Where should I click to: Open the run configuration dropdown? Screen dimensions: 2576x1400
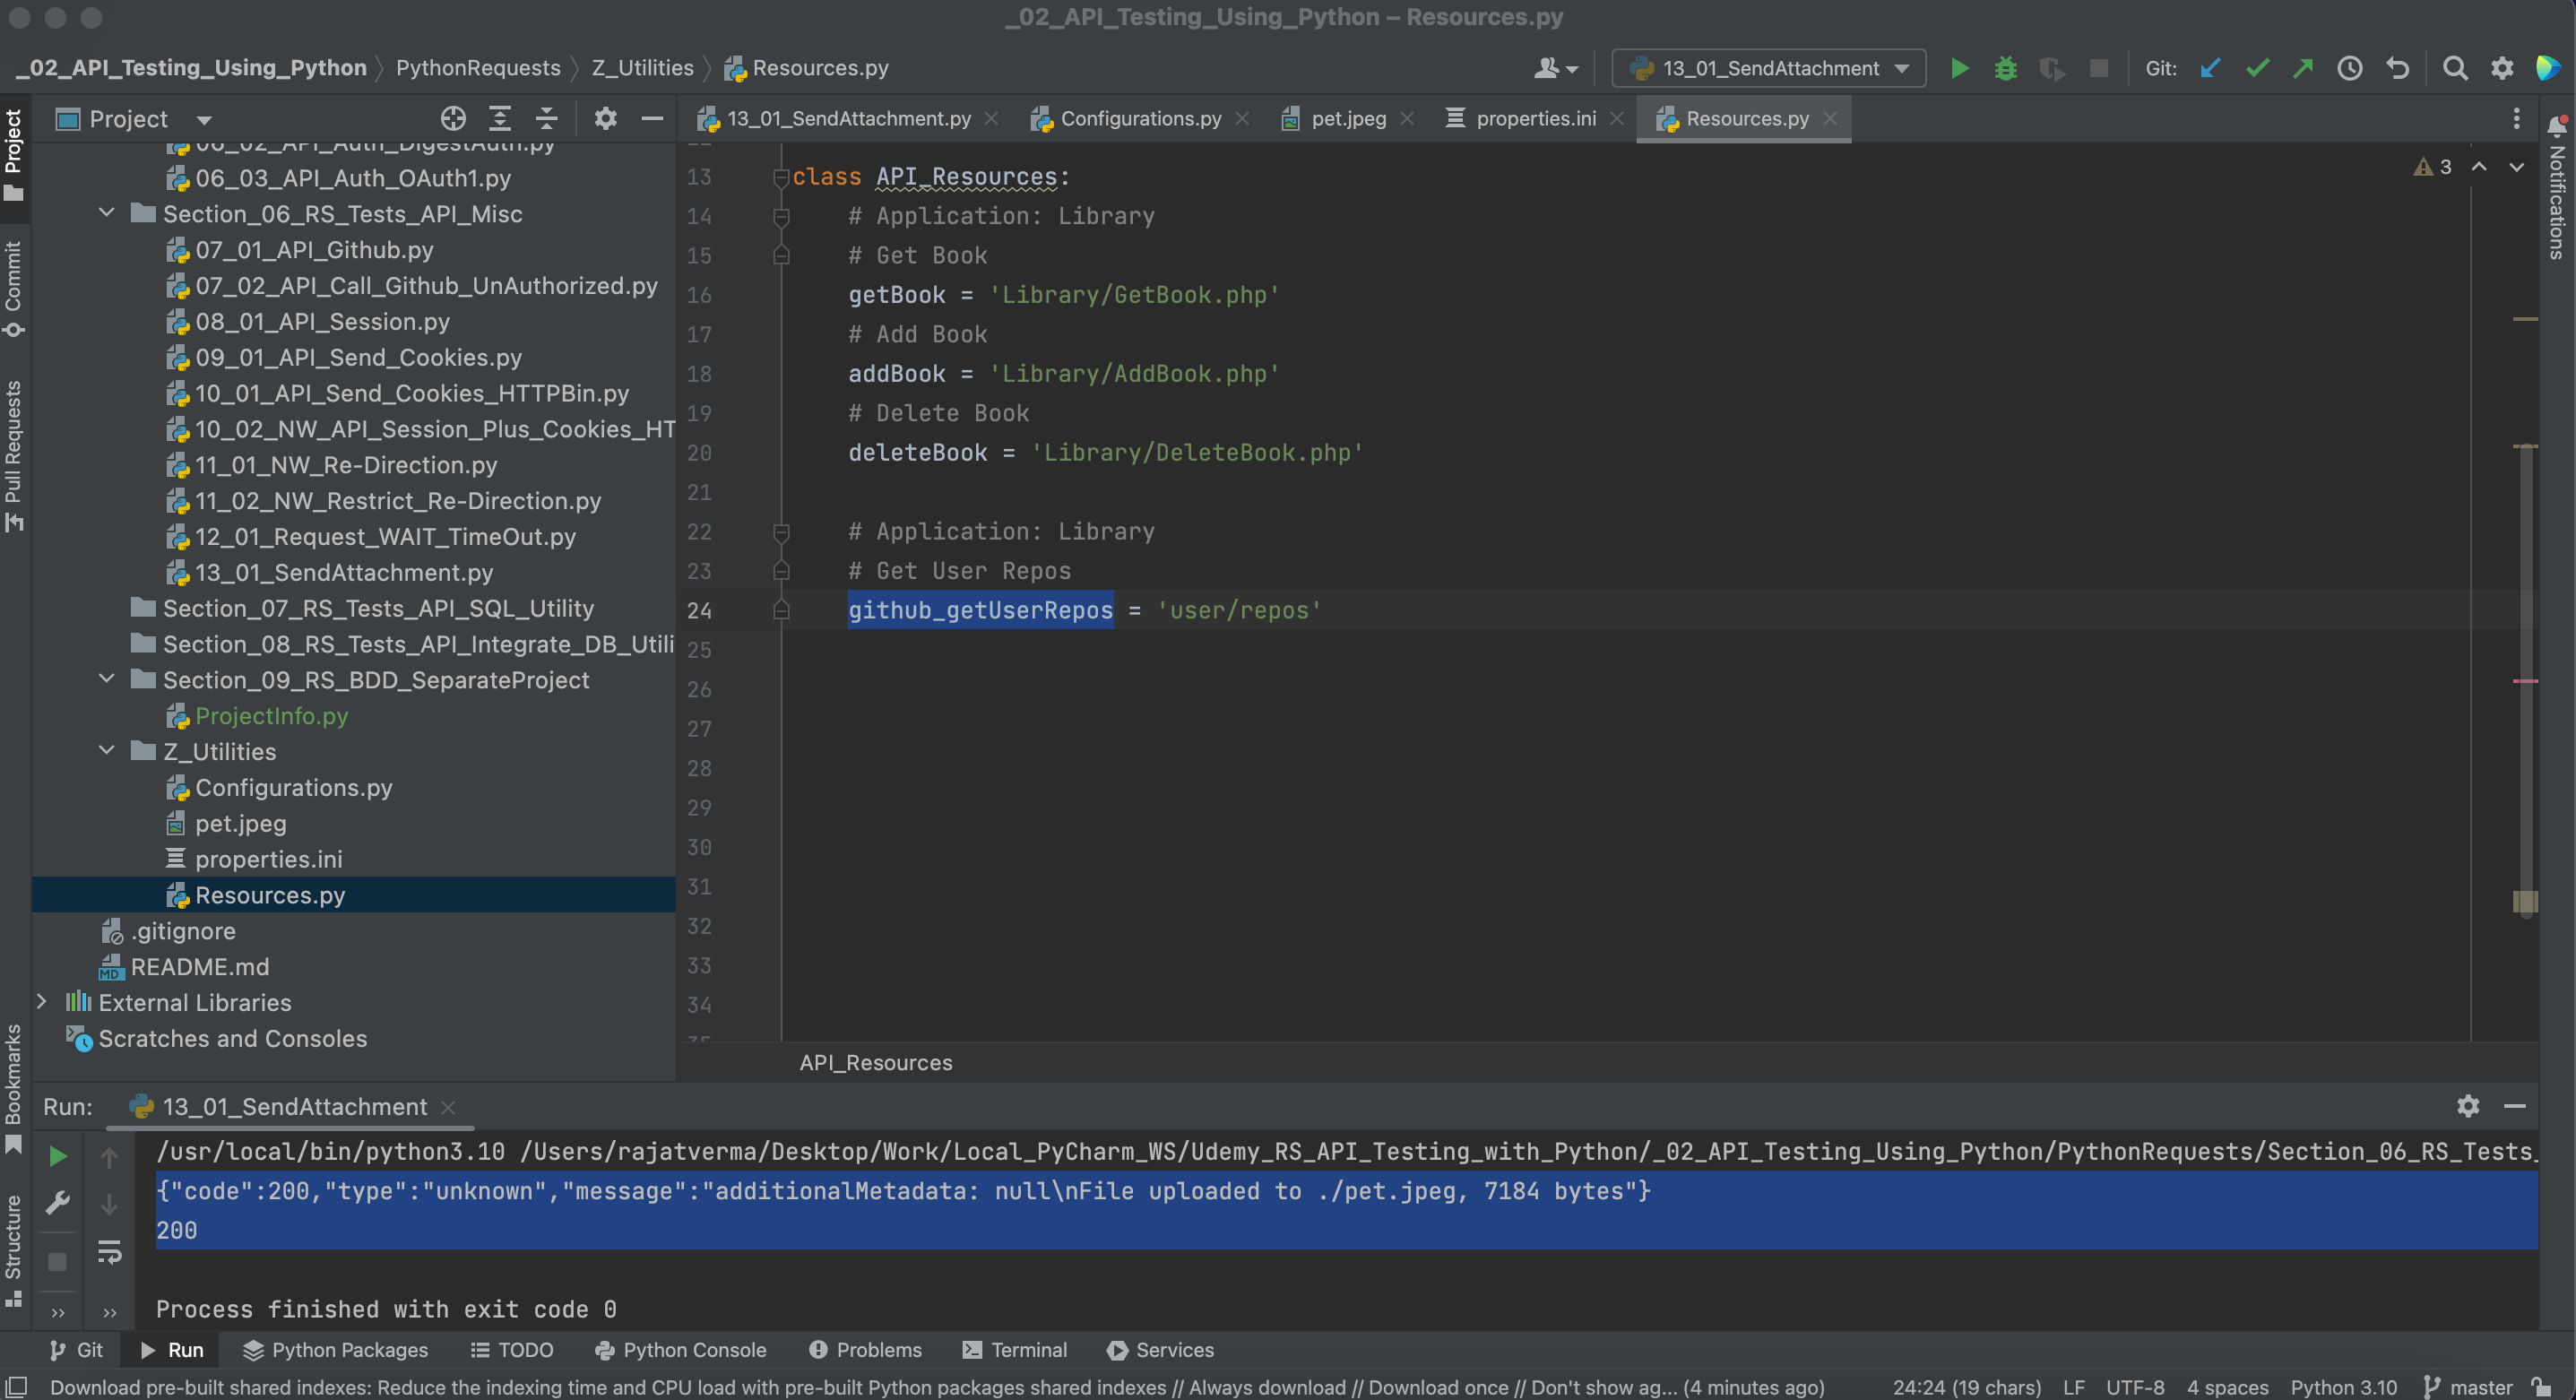pos(1769,68)
